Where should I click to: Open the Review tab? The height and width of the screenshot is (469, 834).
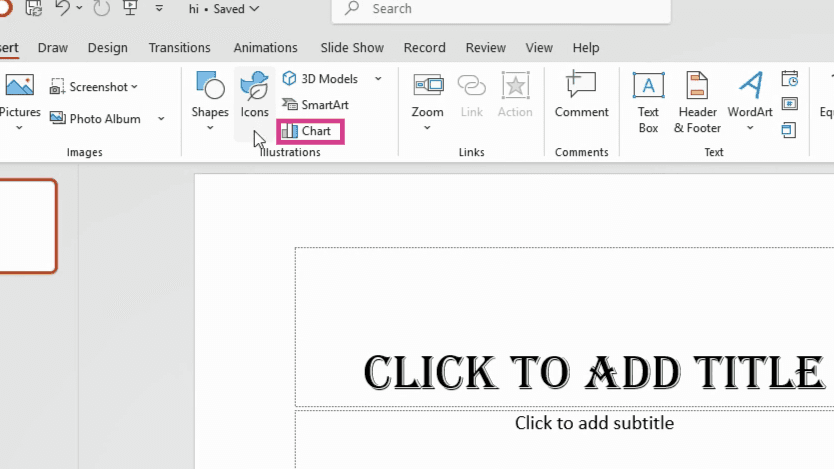[486, 48]
